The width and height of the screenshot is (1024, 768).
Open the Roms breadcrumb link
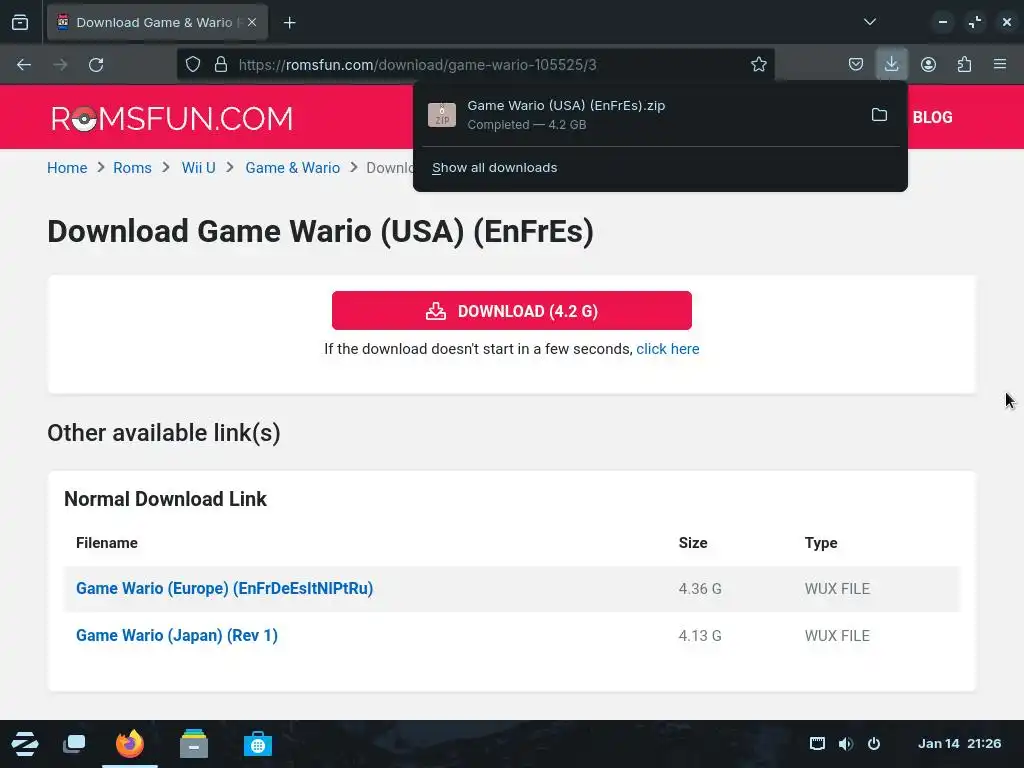(x=132, y=168)
